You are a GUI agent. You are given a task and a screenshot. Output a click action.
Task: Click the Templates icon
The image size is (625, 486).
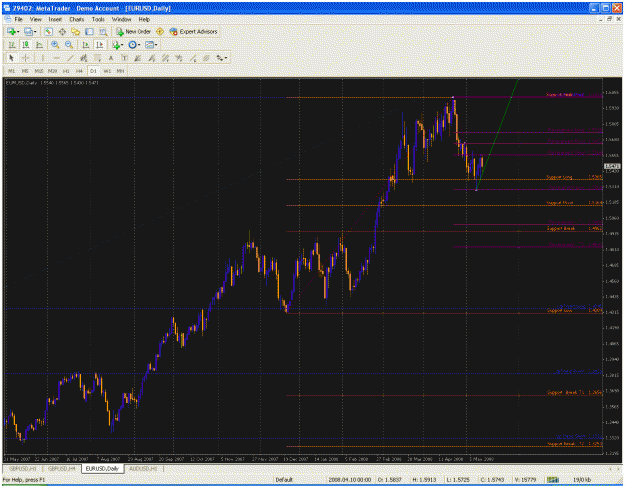click(149, 45)
